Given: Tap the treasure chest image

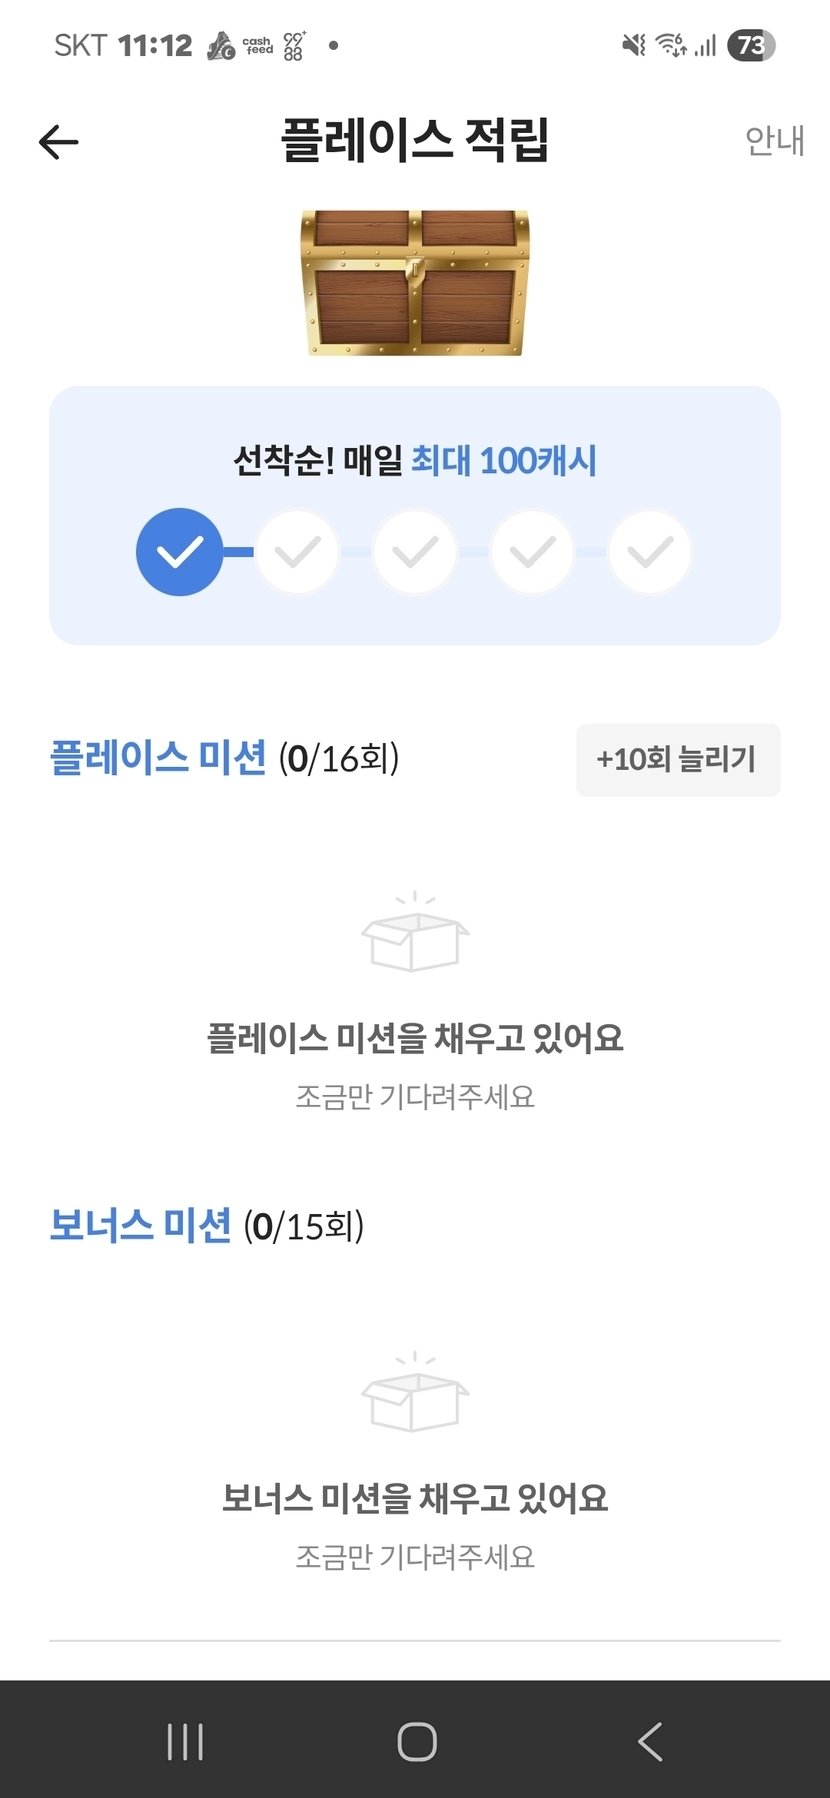Looking at the screenshot, I should pos(415,282).
